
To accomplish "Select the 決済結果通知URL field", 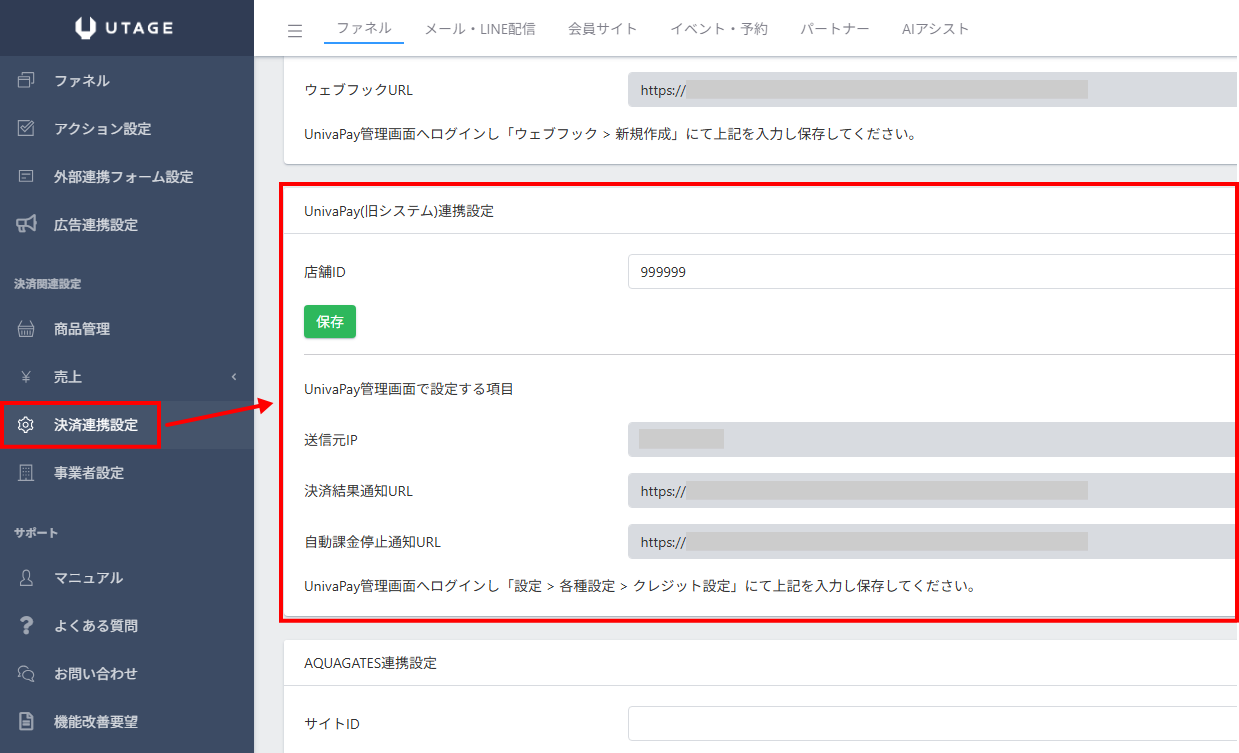I will coord(930,491).
